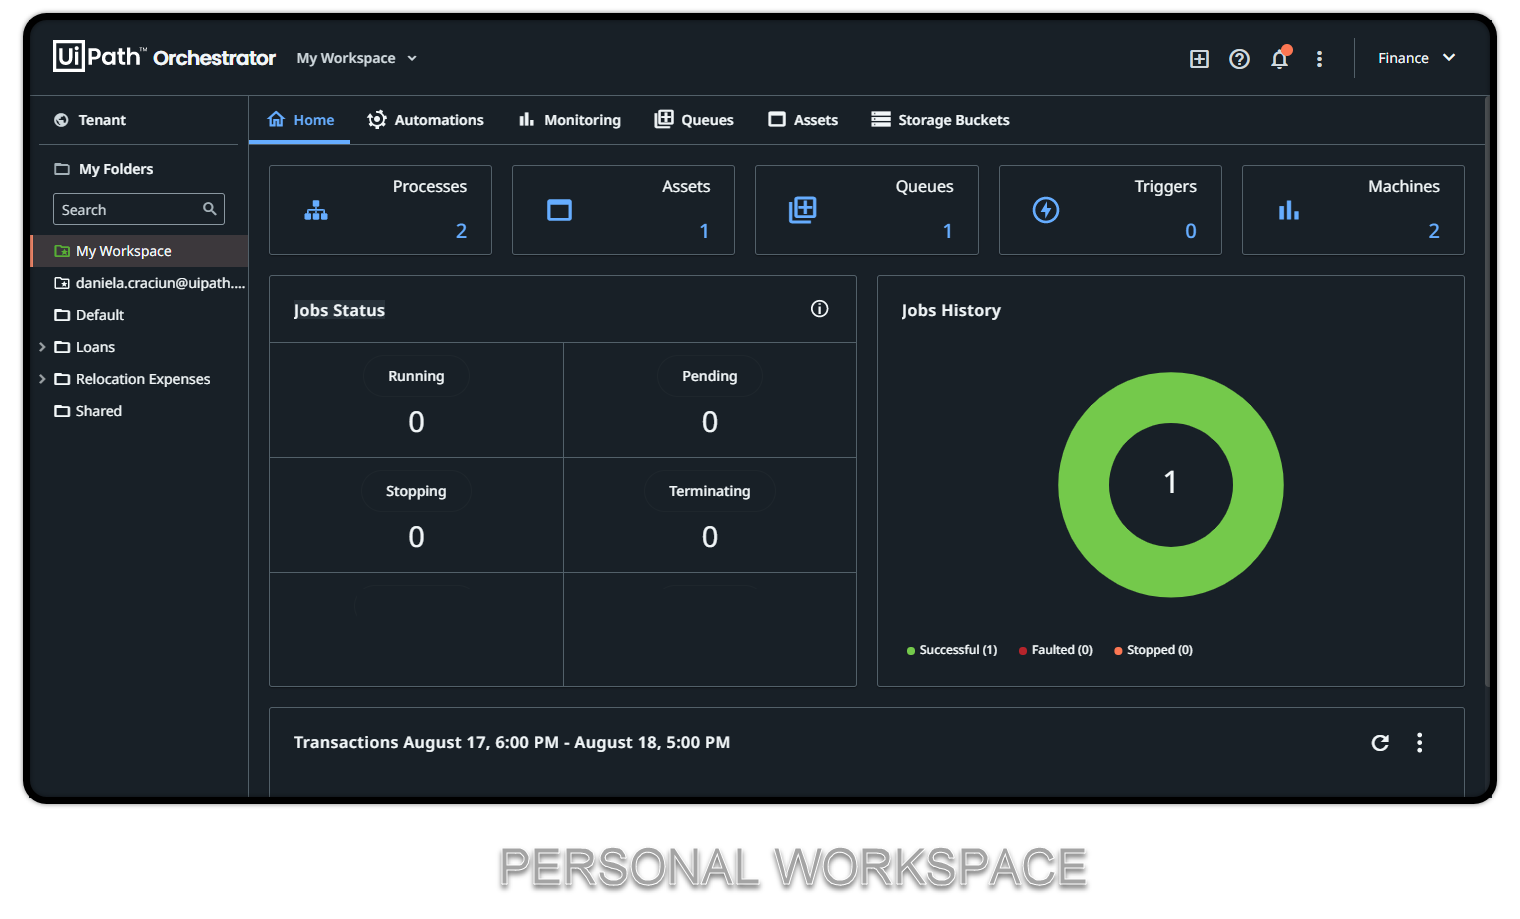Open the Transactions panel more options

(1420, 743)
